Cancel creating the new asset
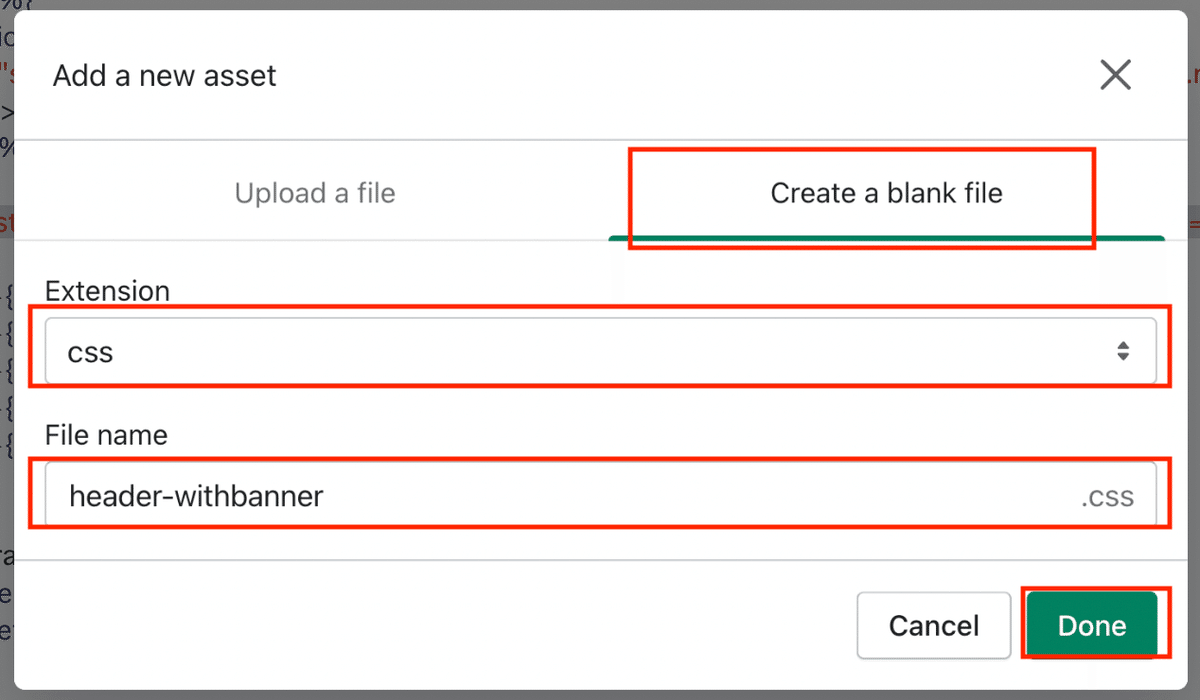Screen dimensions: 1200x700 click(x=934, y=625)
